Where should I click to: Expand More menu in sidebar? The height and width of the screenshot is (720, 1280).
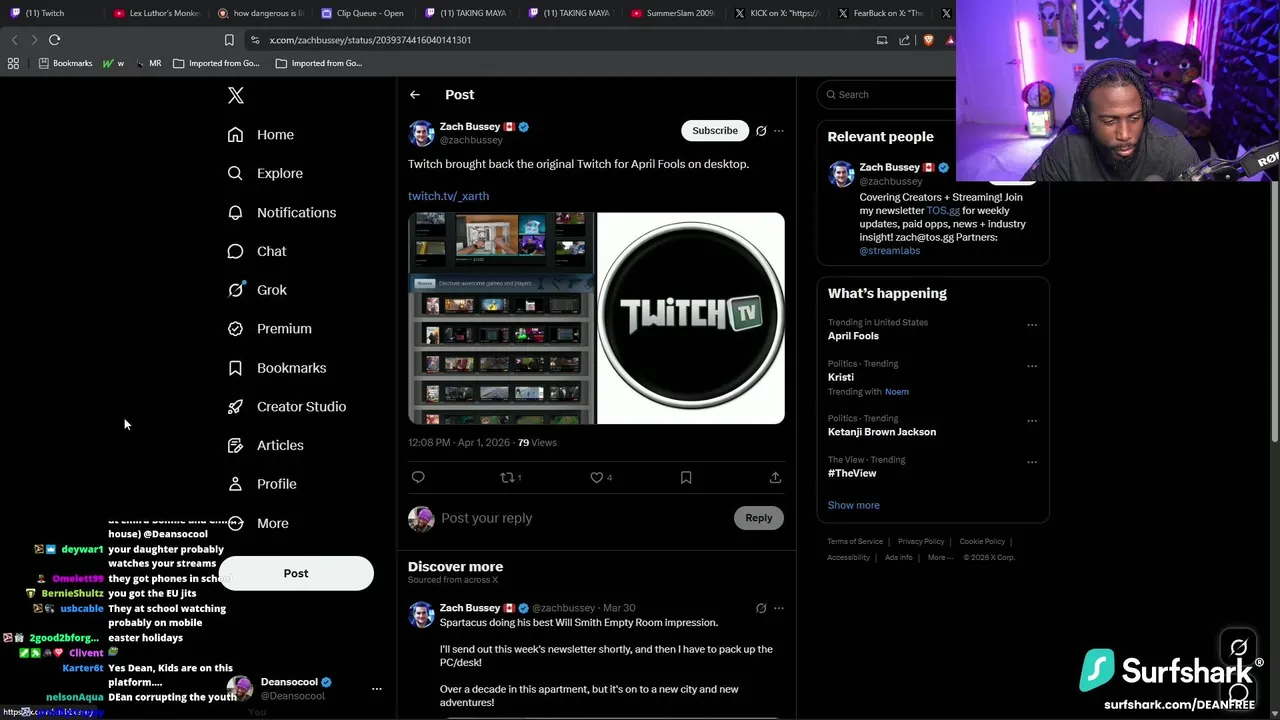[258, 523]
